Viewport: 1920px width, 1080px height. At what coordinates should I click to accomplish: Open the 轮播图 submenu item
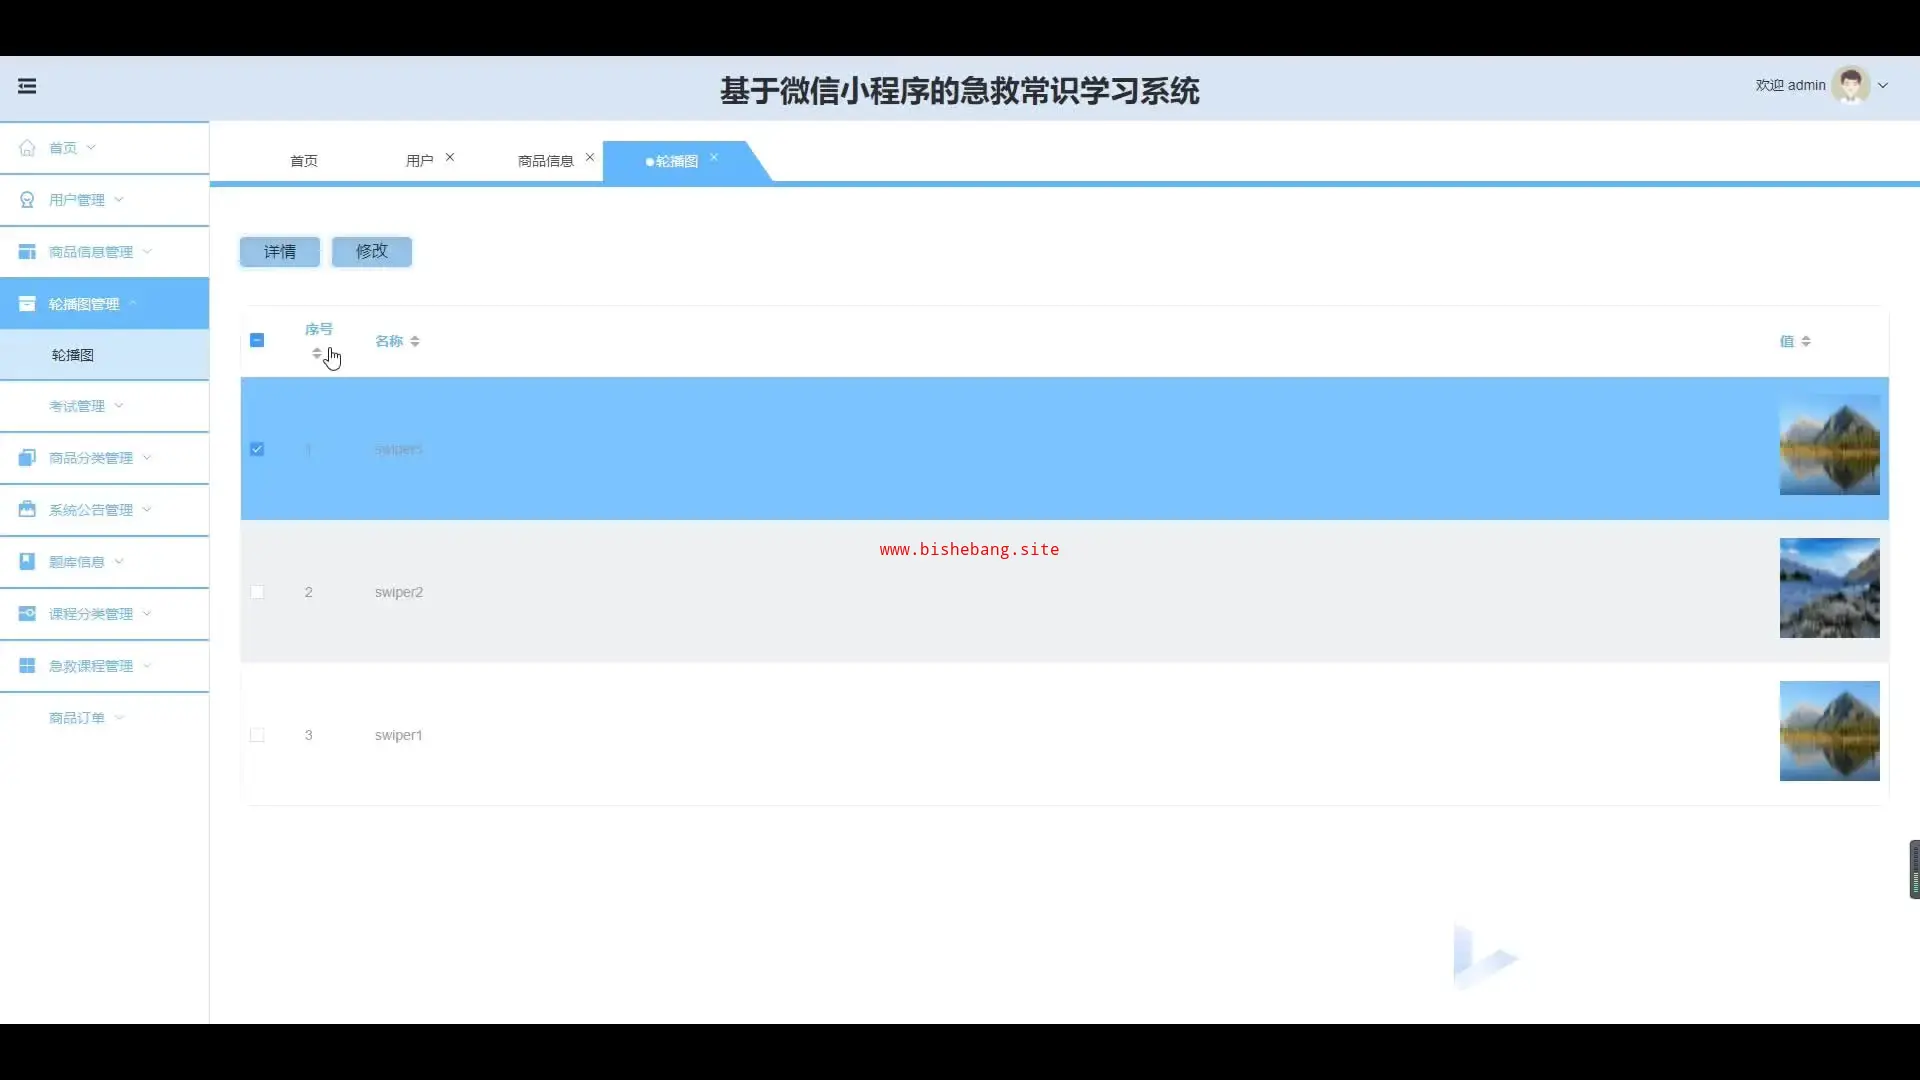click(73, 355)
